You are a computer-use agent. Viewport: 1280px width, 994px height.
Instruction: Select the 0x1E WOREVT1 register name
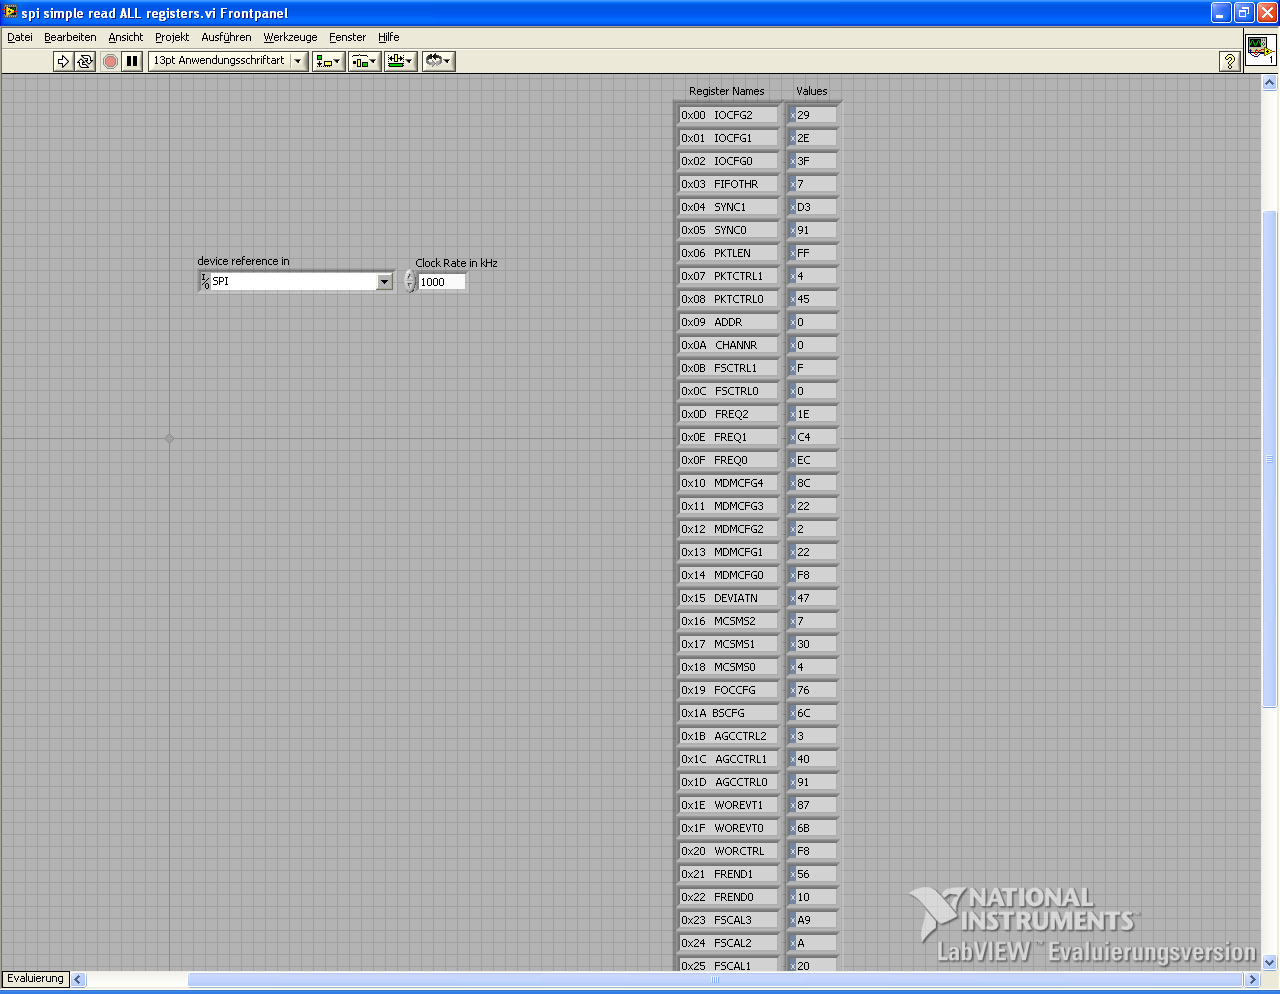tap(728, 805)
